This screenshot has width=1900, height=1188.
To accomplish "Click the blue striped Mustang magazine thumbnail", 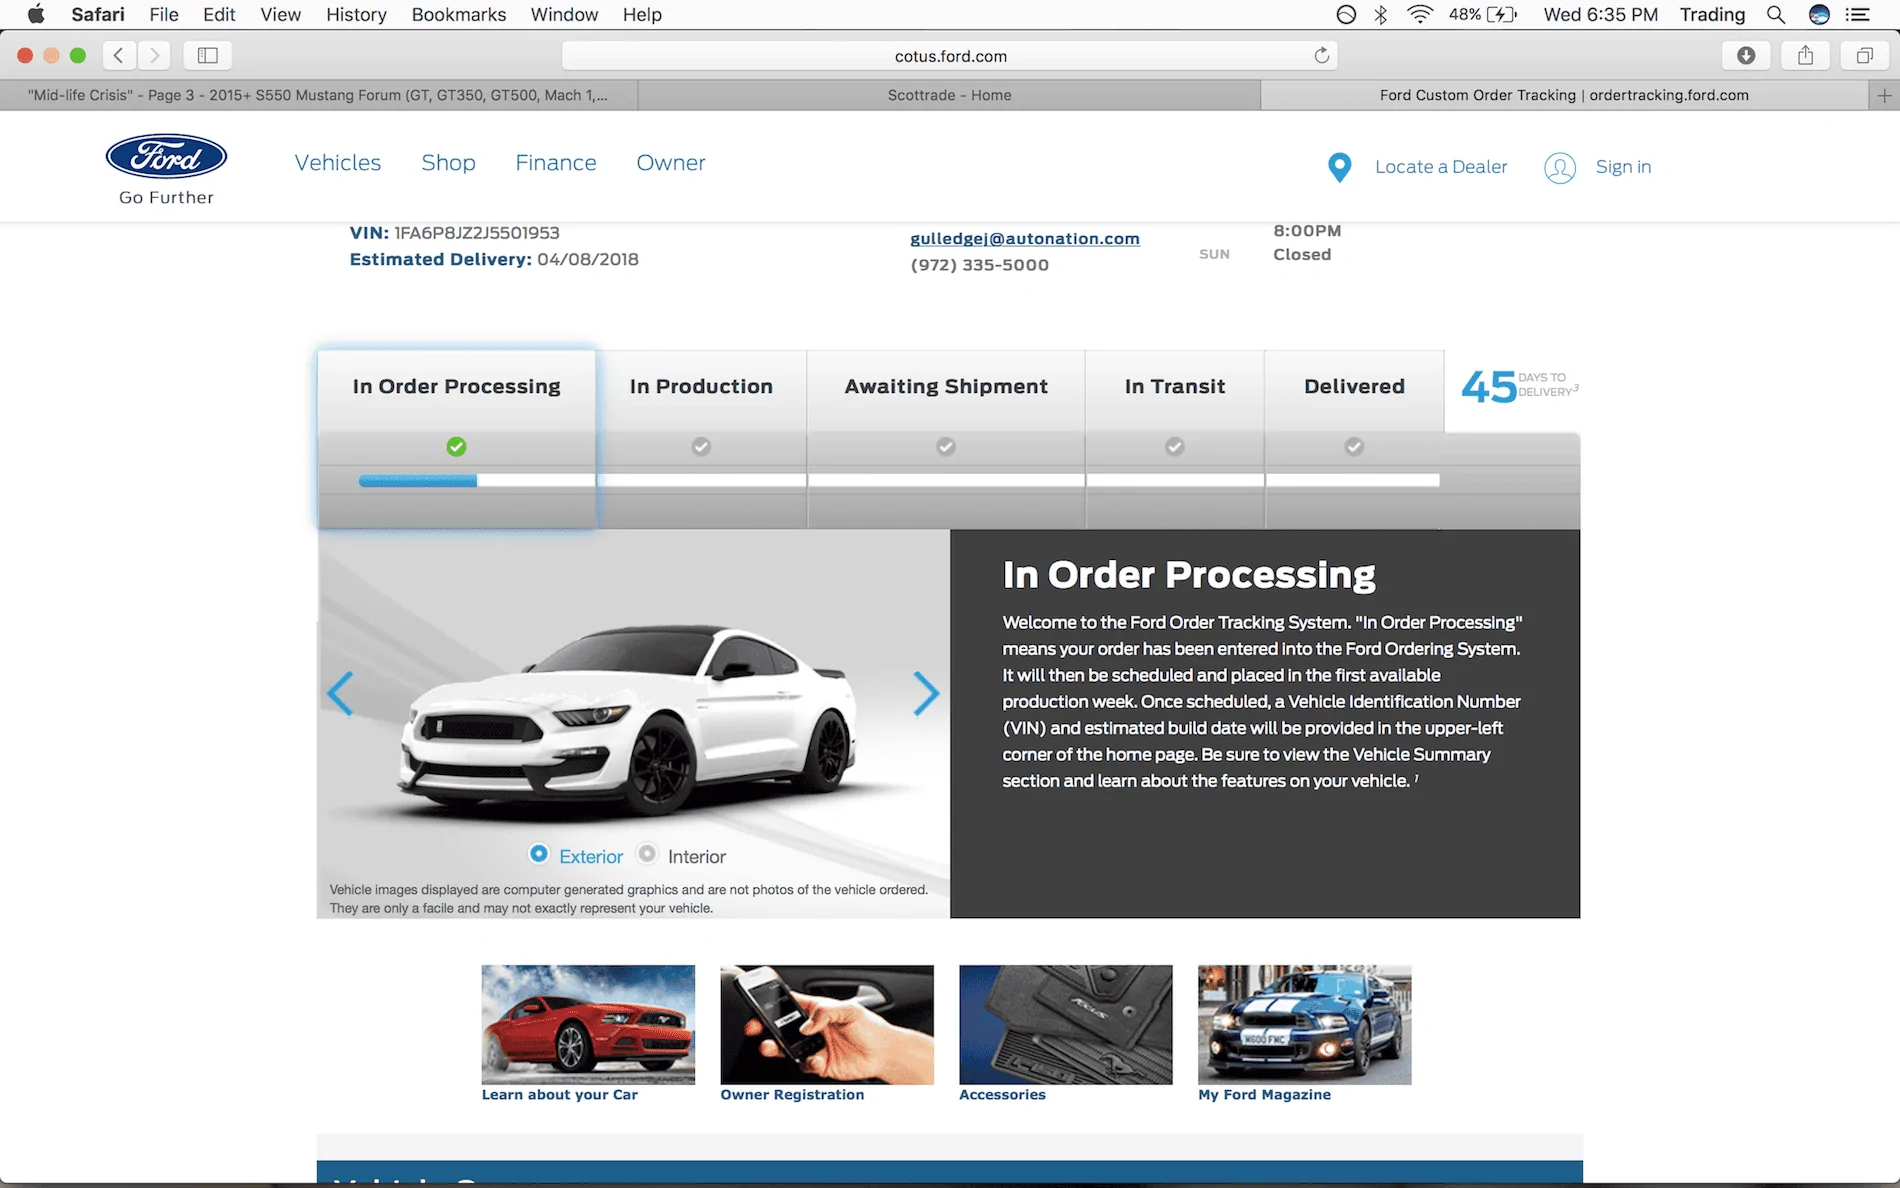I will tap(1304, 1024).
